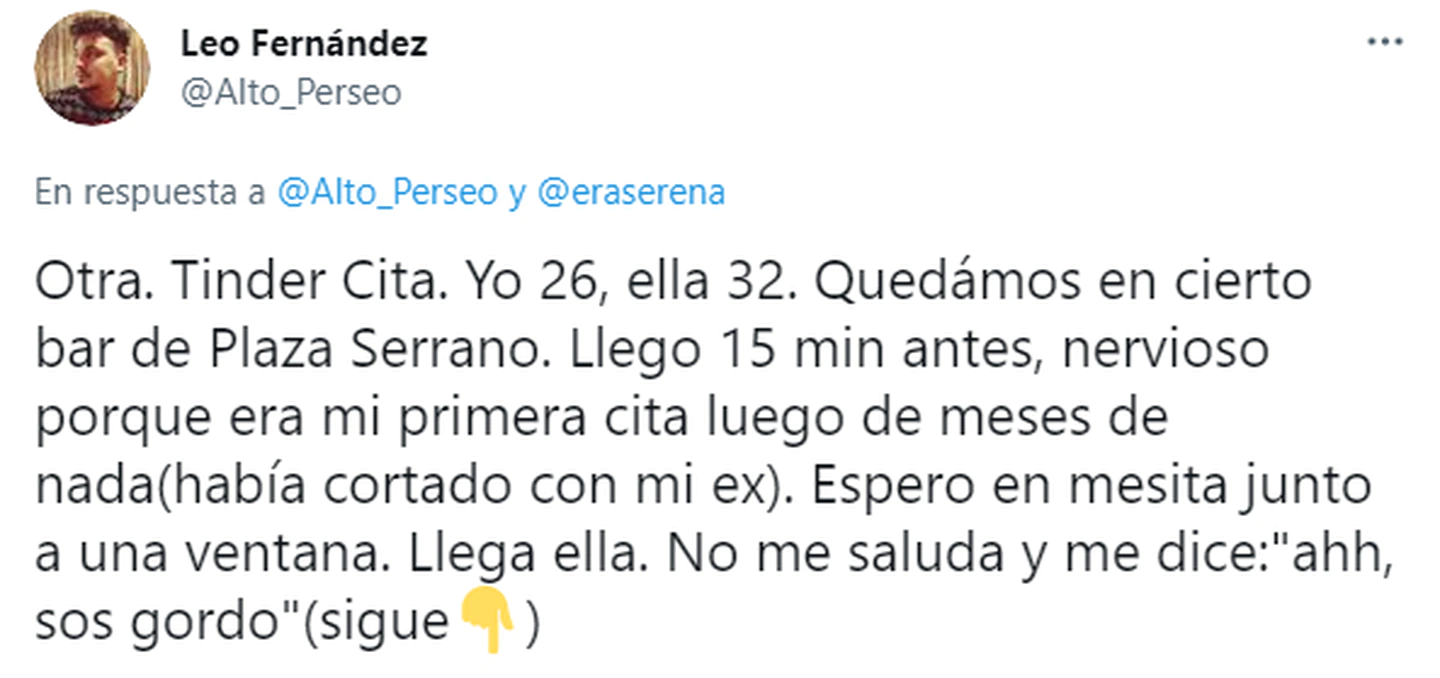This screenshot has width=1440, height=678.
Task: Open the tweet's three-dot more options menu
Action: tap(1385, 44)
